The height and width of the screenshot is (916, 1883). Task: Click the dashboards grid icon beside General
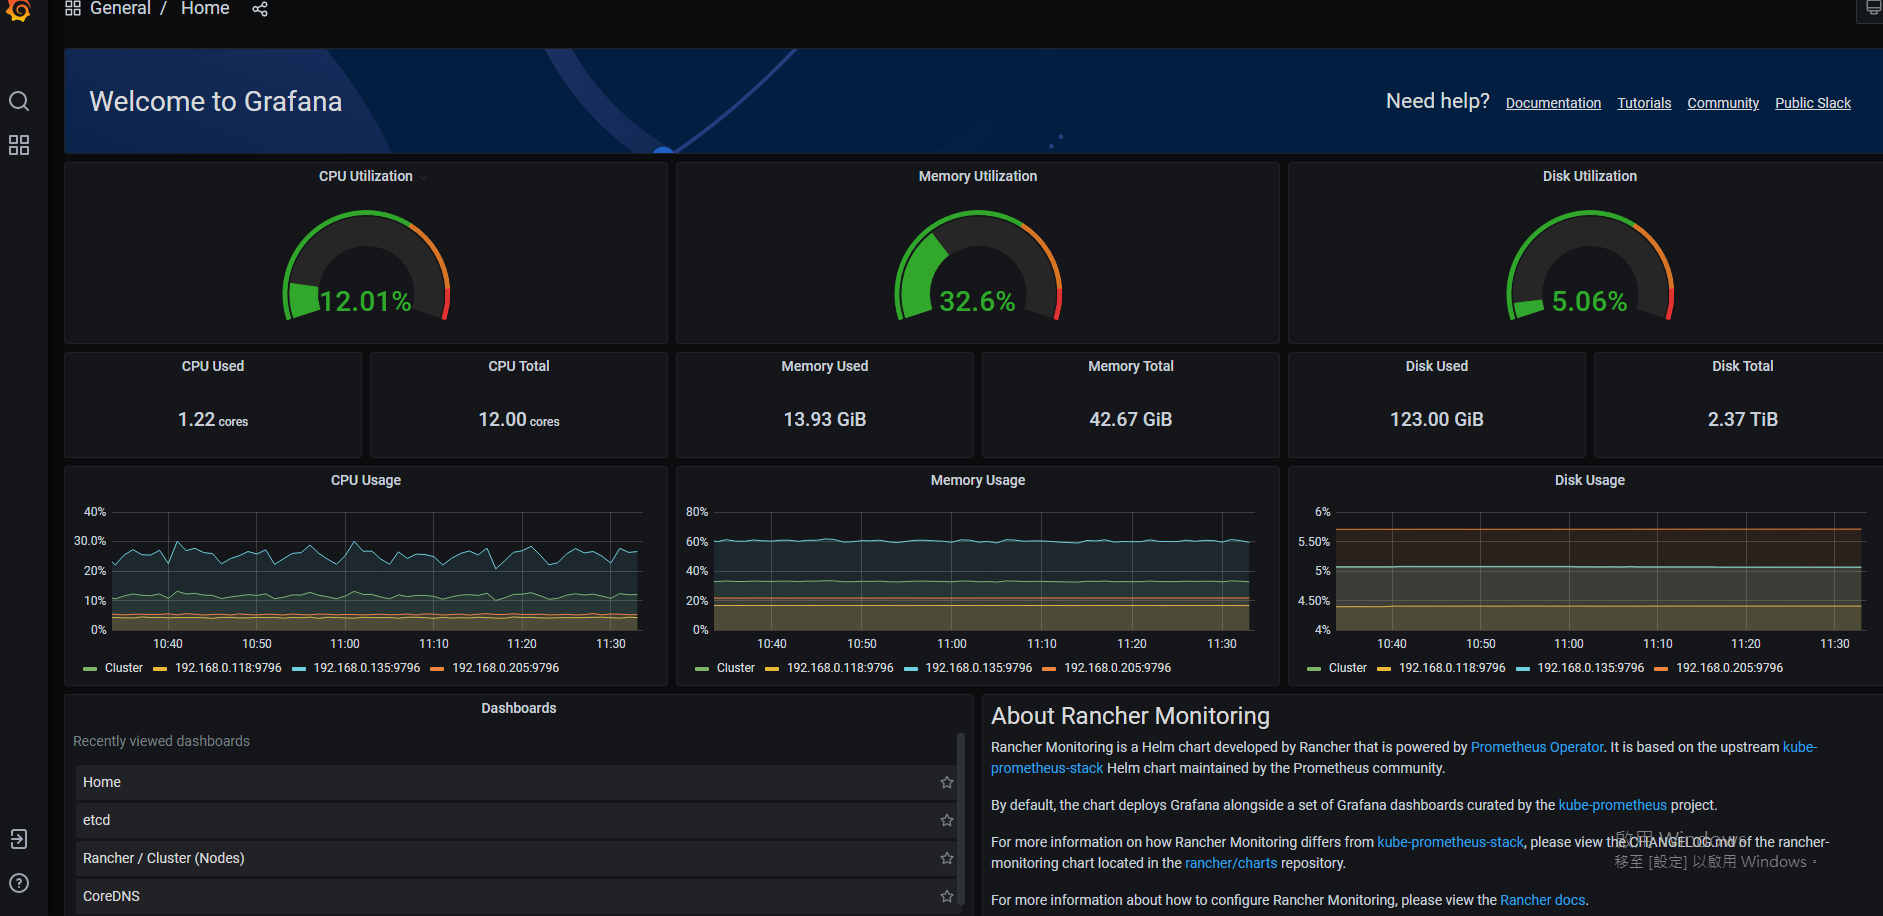[73, 9]
